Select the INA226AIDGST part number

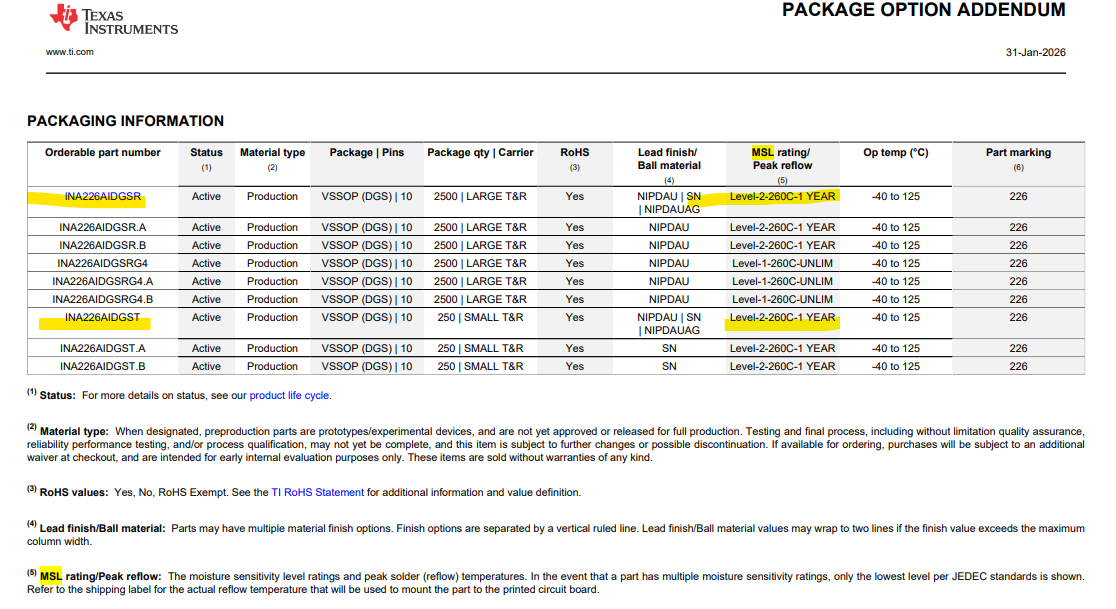102,317
